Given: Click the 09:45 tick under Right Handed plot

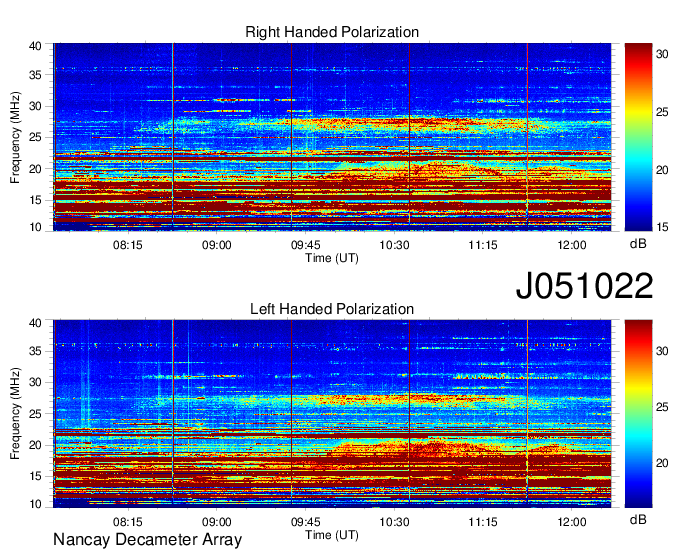Looking at the screenshot, I should click(x=305, y=245).
